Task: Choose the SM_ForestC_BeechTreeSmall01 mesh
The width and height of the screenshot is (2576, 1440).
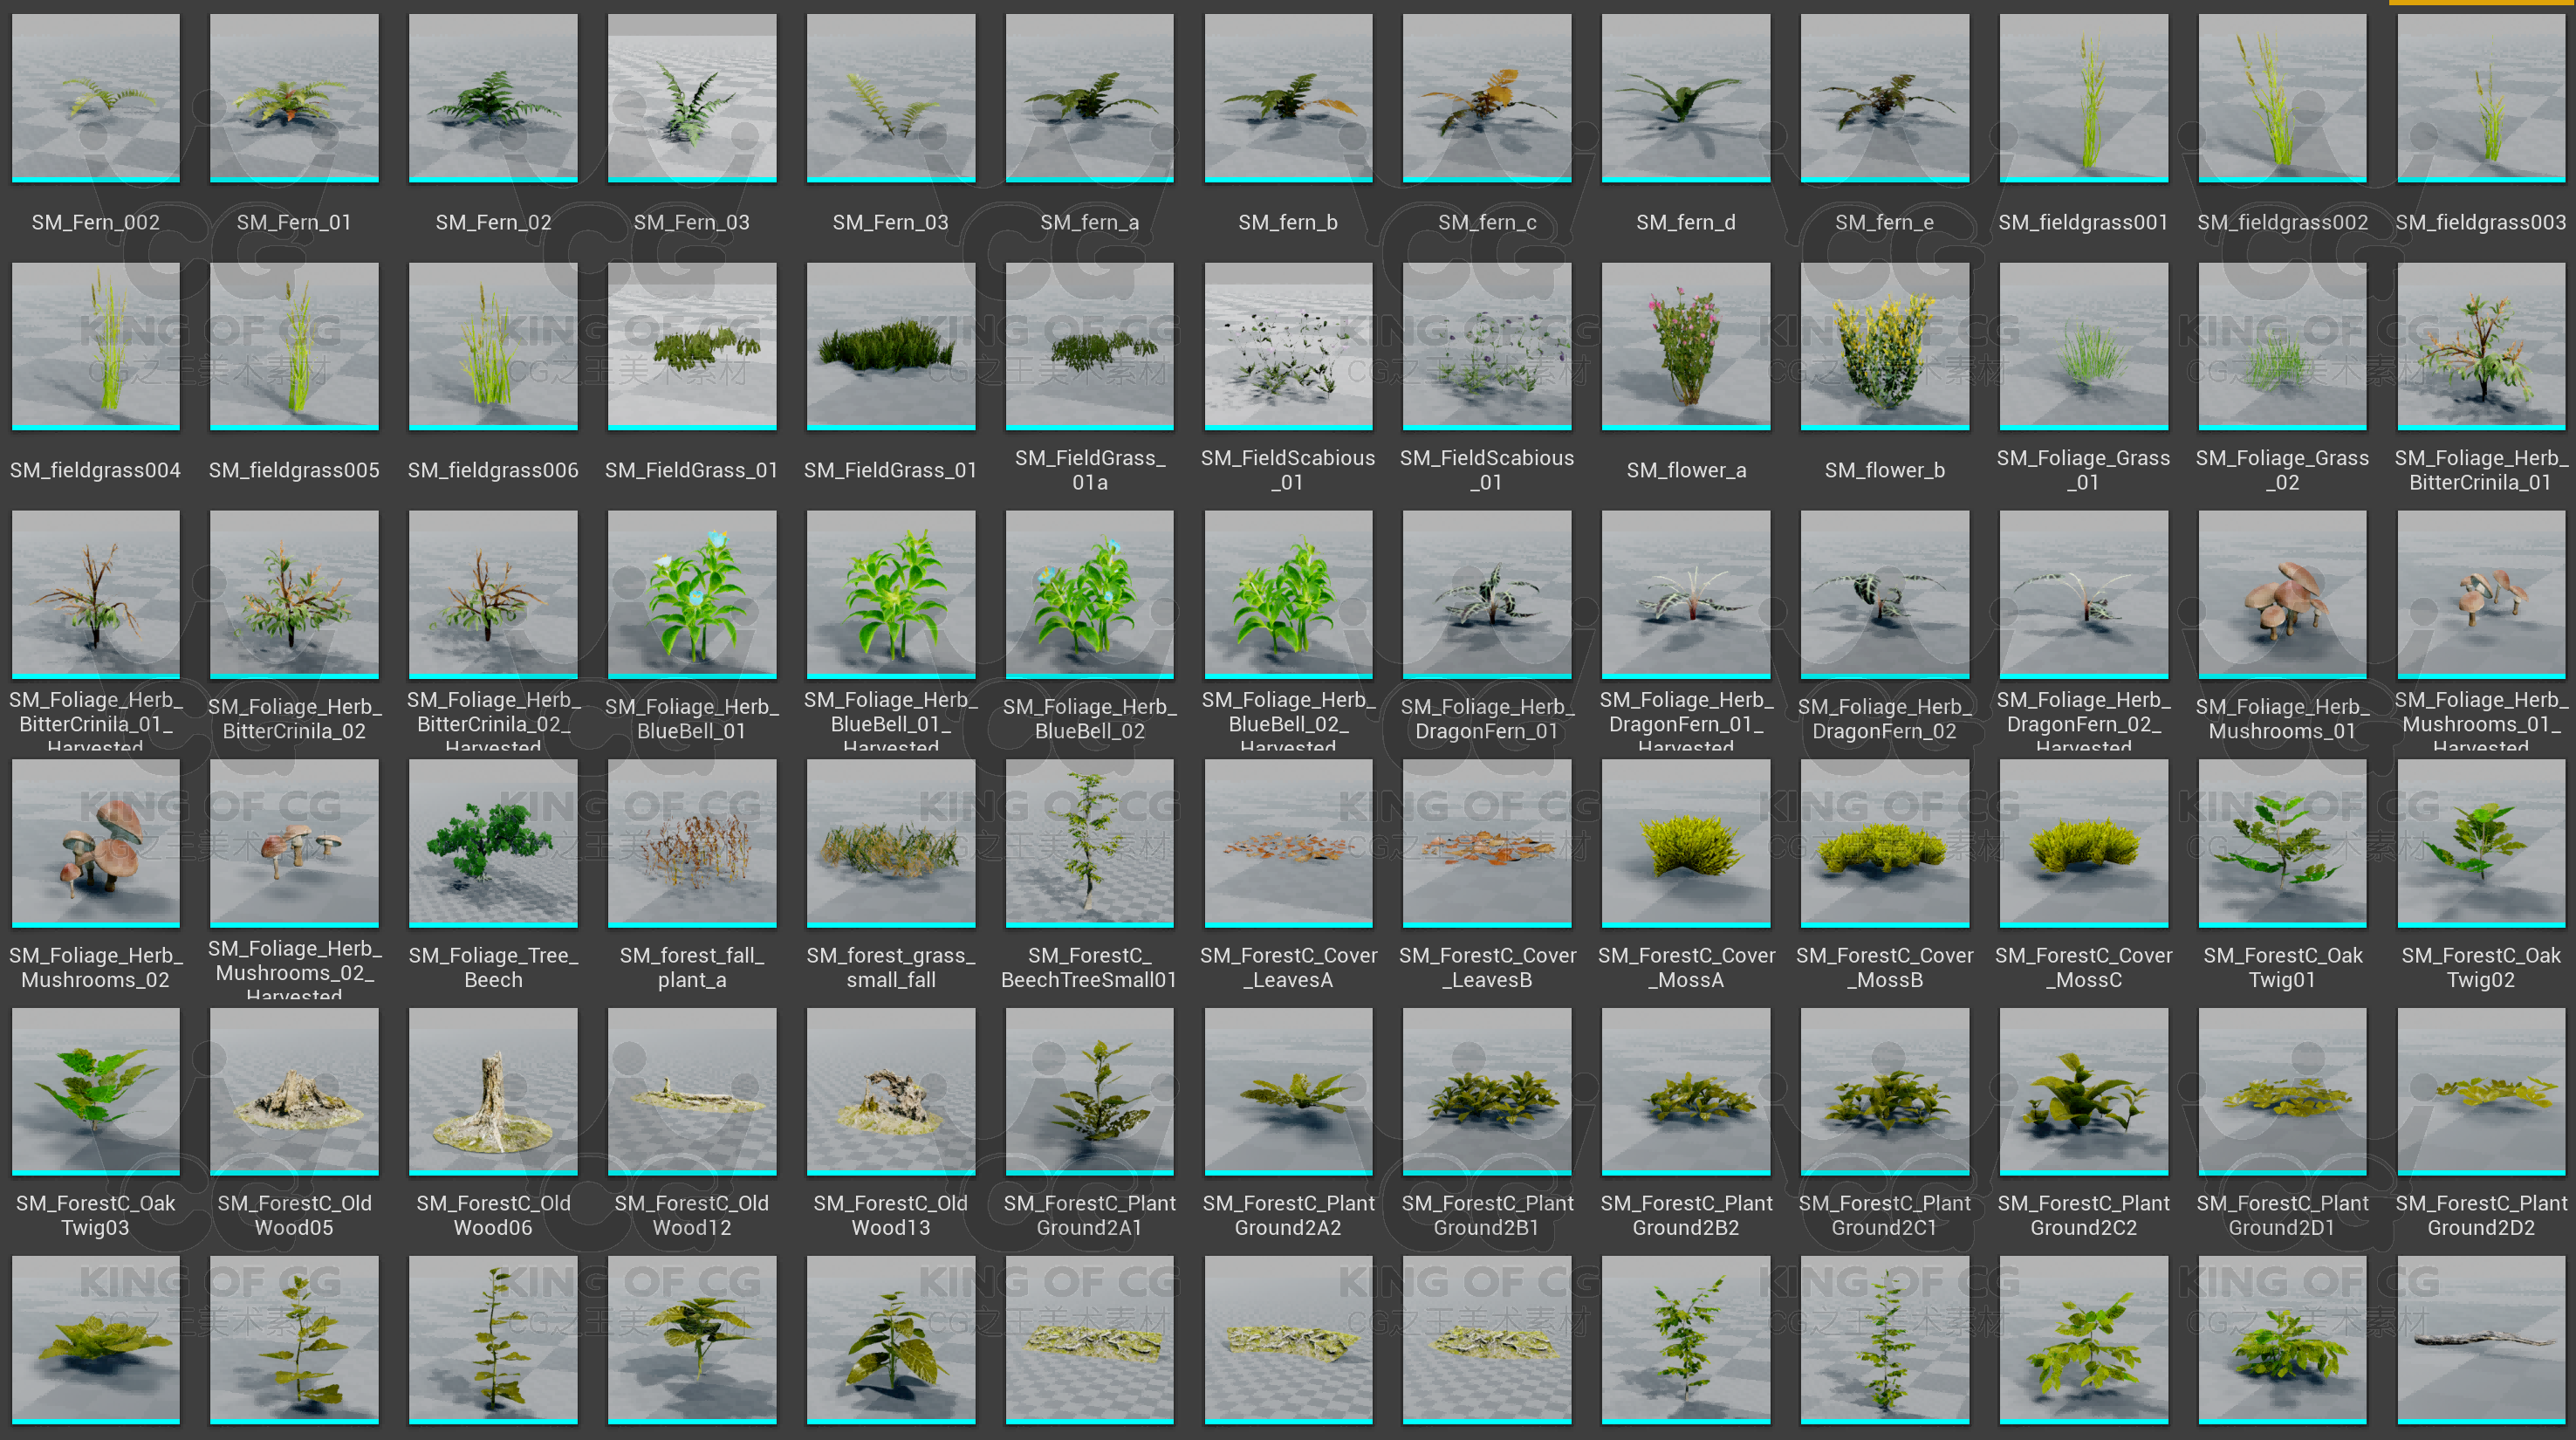Action: tap(1089, 842)
